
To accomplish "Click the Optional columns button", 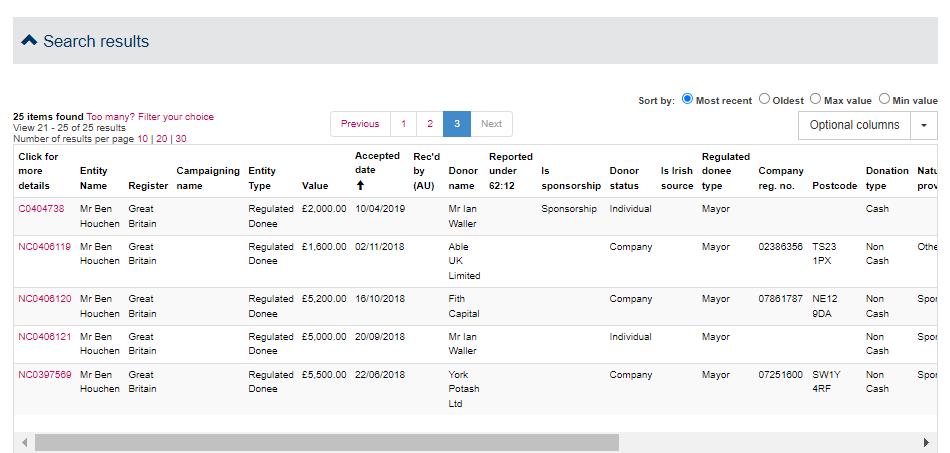I will (854, 125).
